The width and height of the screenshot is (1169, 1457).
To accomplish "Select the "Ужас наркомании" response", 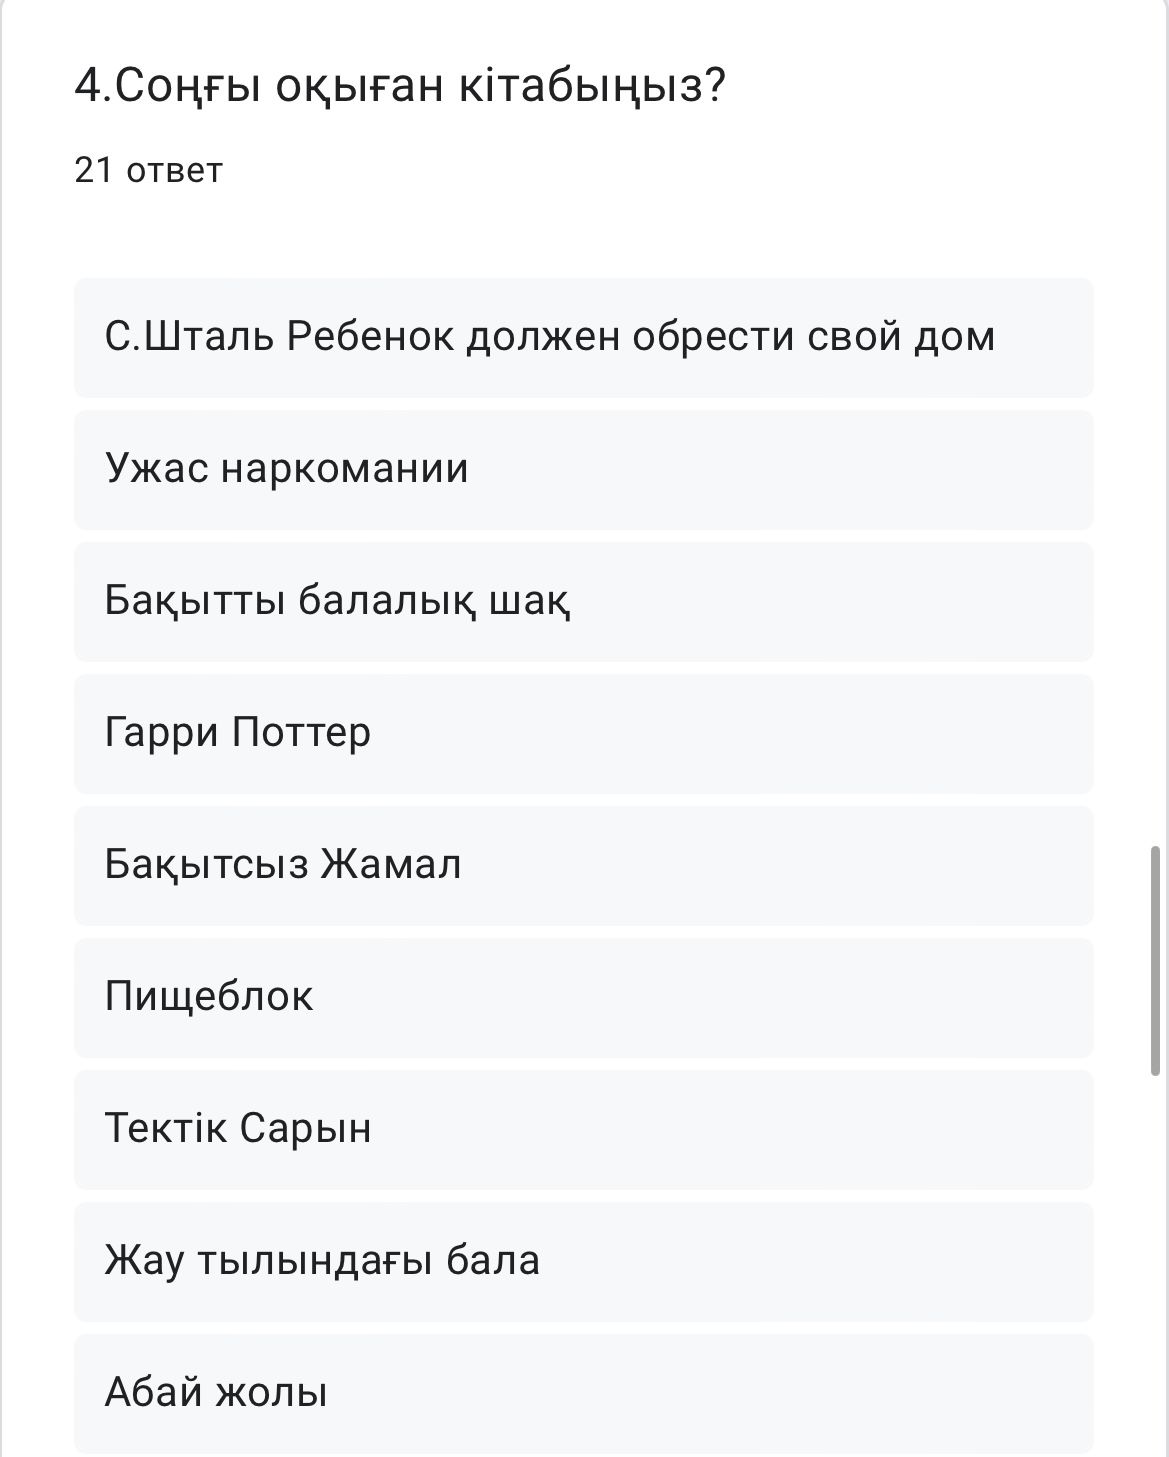I will (x=583, y=469).
